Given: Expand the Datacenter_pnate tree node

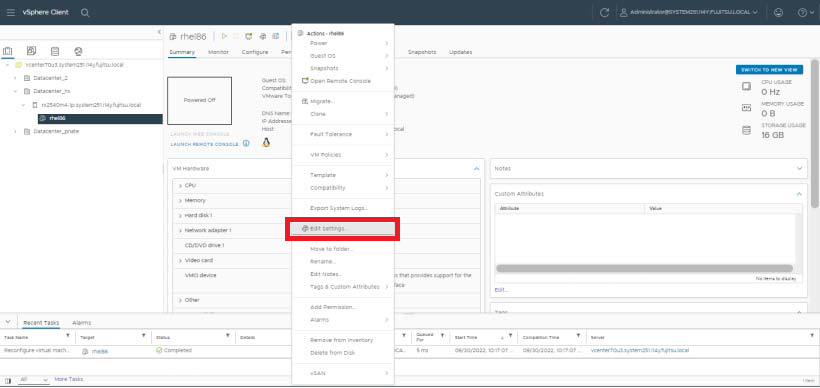Looking at the screenshot, I should (x=16, y=131).
